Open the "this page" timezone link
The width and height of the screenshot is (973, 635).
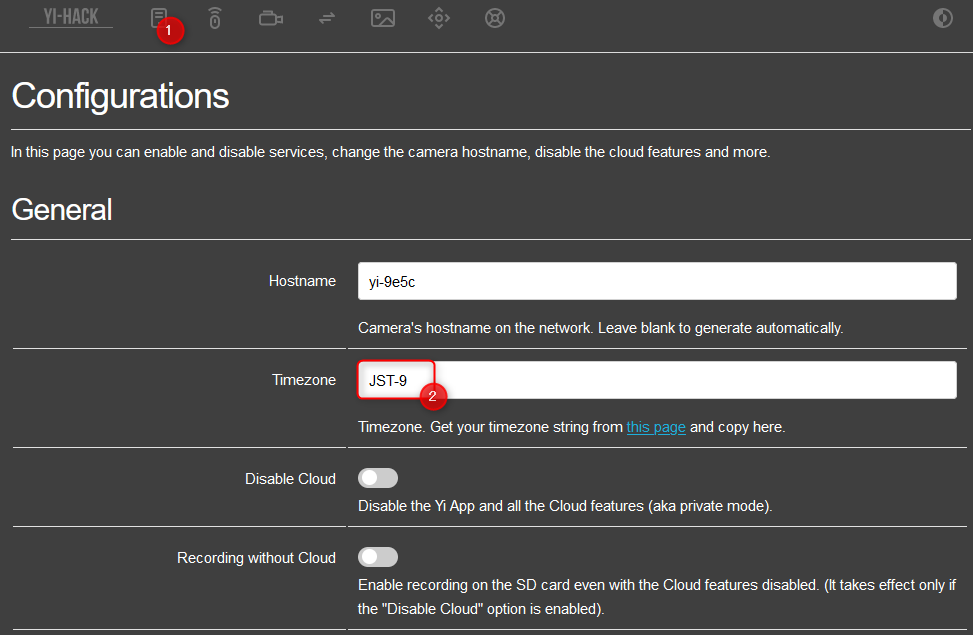pyautogui.click(x=656, y=427)
